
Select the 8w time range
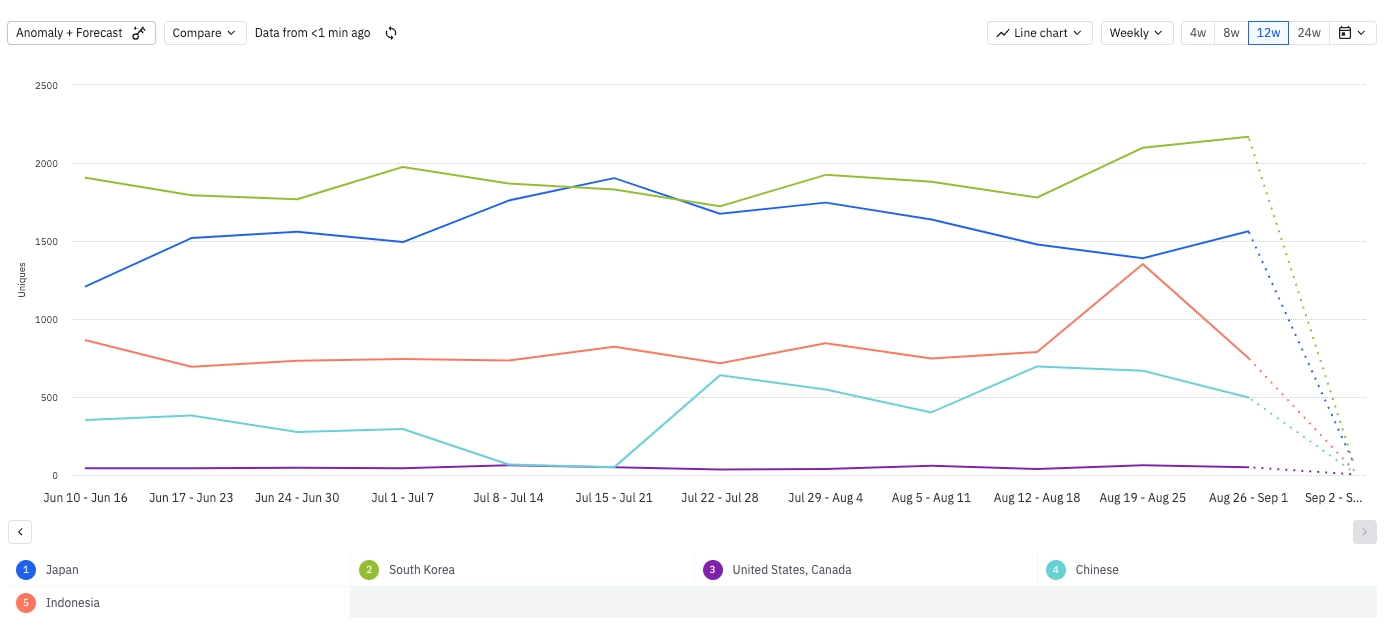(x=1231, y=33)
